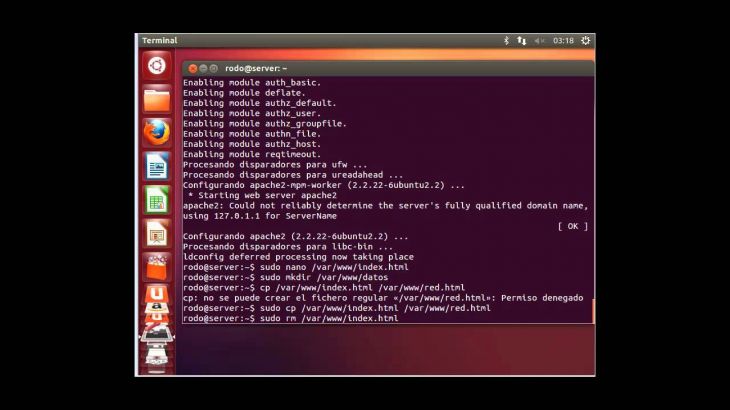
Task: Open the session gear menu
Action: 586,41
